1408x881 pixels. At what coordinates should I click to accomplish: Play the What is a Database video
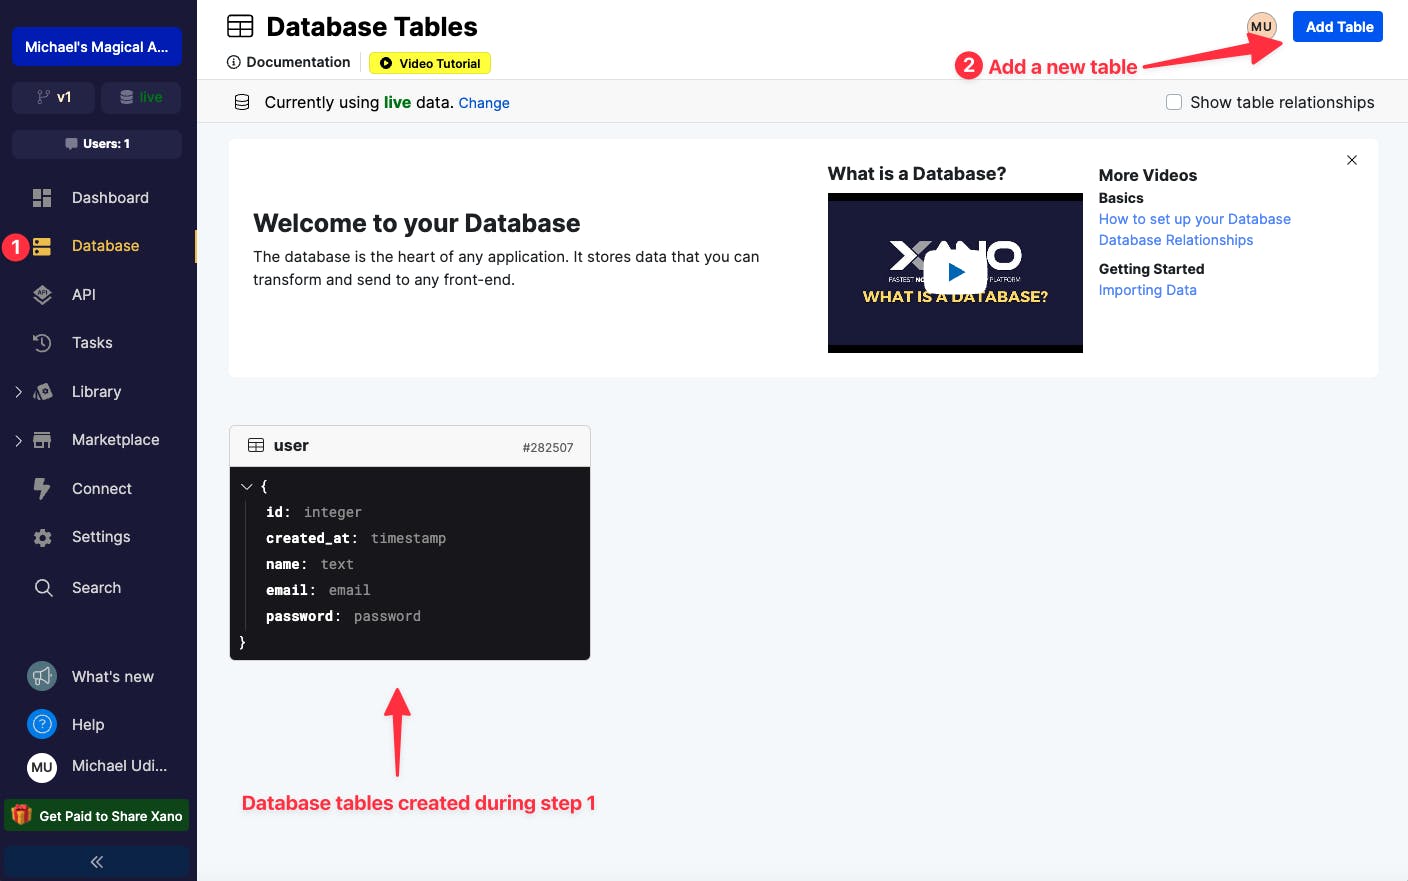(956, 272)
